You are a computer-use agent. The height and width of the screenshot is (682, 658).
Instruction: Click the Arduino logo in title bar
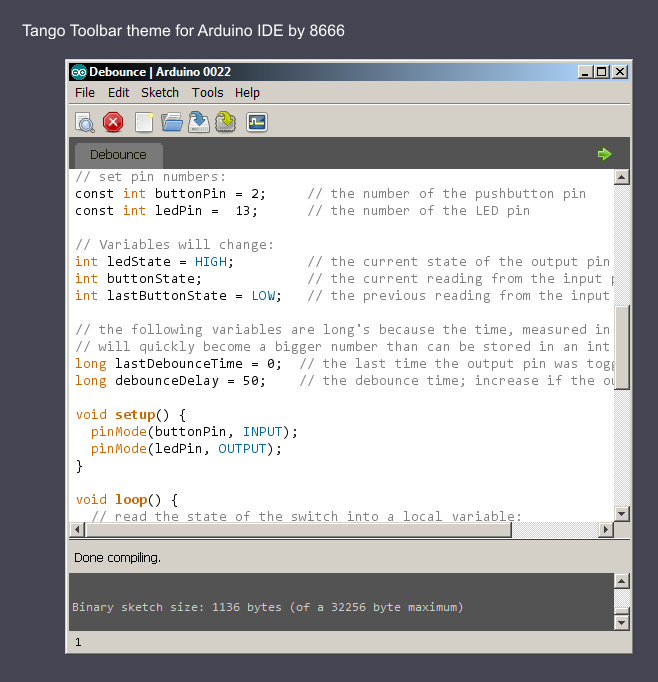(x=79, y=72)
